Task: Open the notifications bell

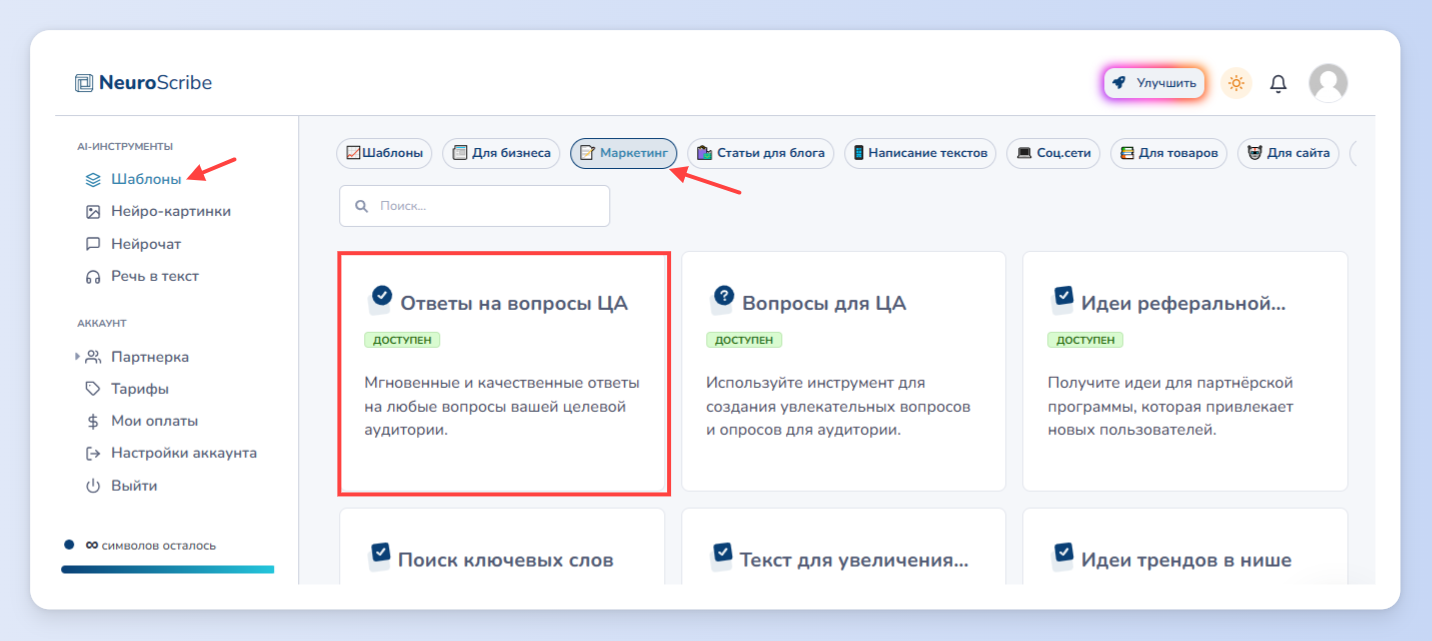Action: tap(1278, 84)
